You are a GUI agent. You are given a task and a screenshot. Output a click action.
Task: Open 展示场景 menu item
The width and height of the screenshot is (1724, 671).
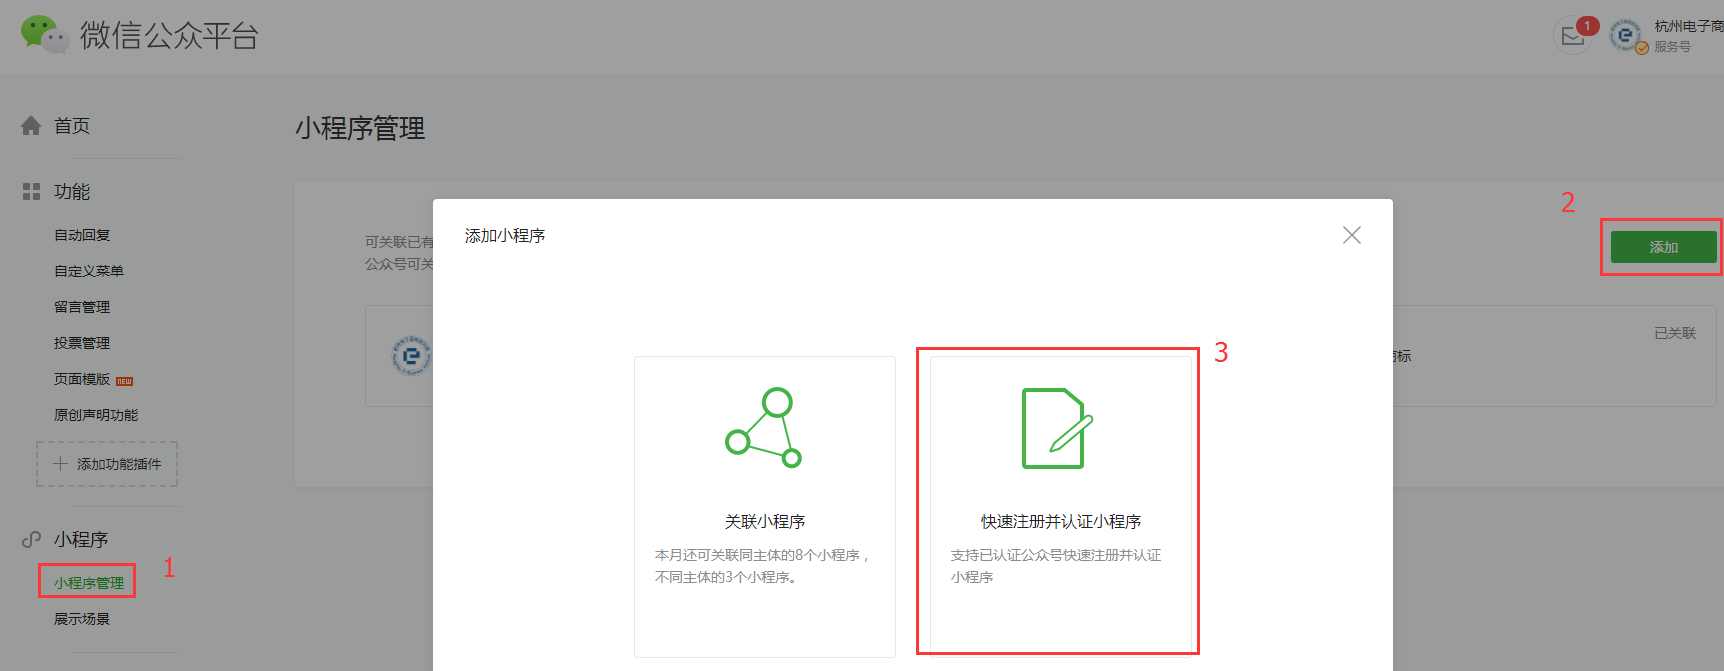click(82, 619)
